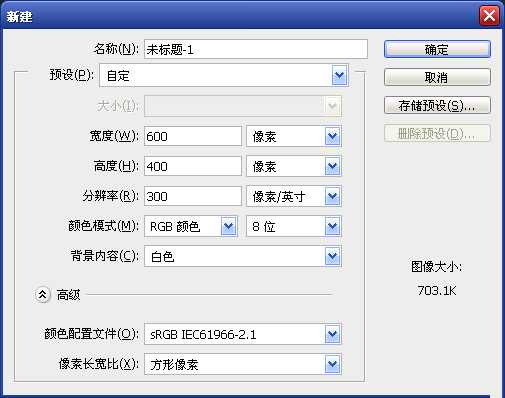
Task: Click the 新建 title text
Action: point(19,16)
